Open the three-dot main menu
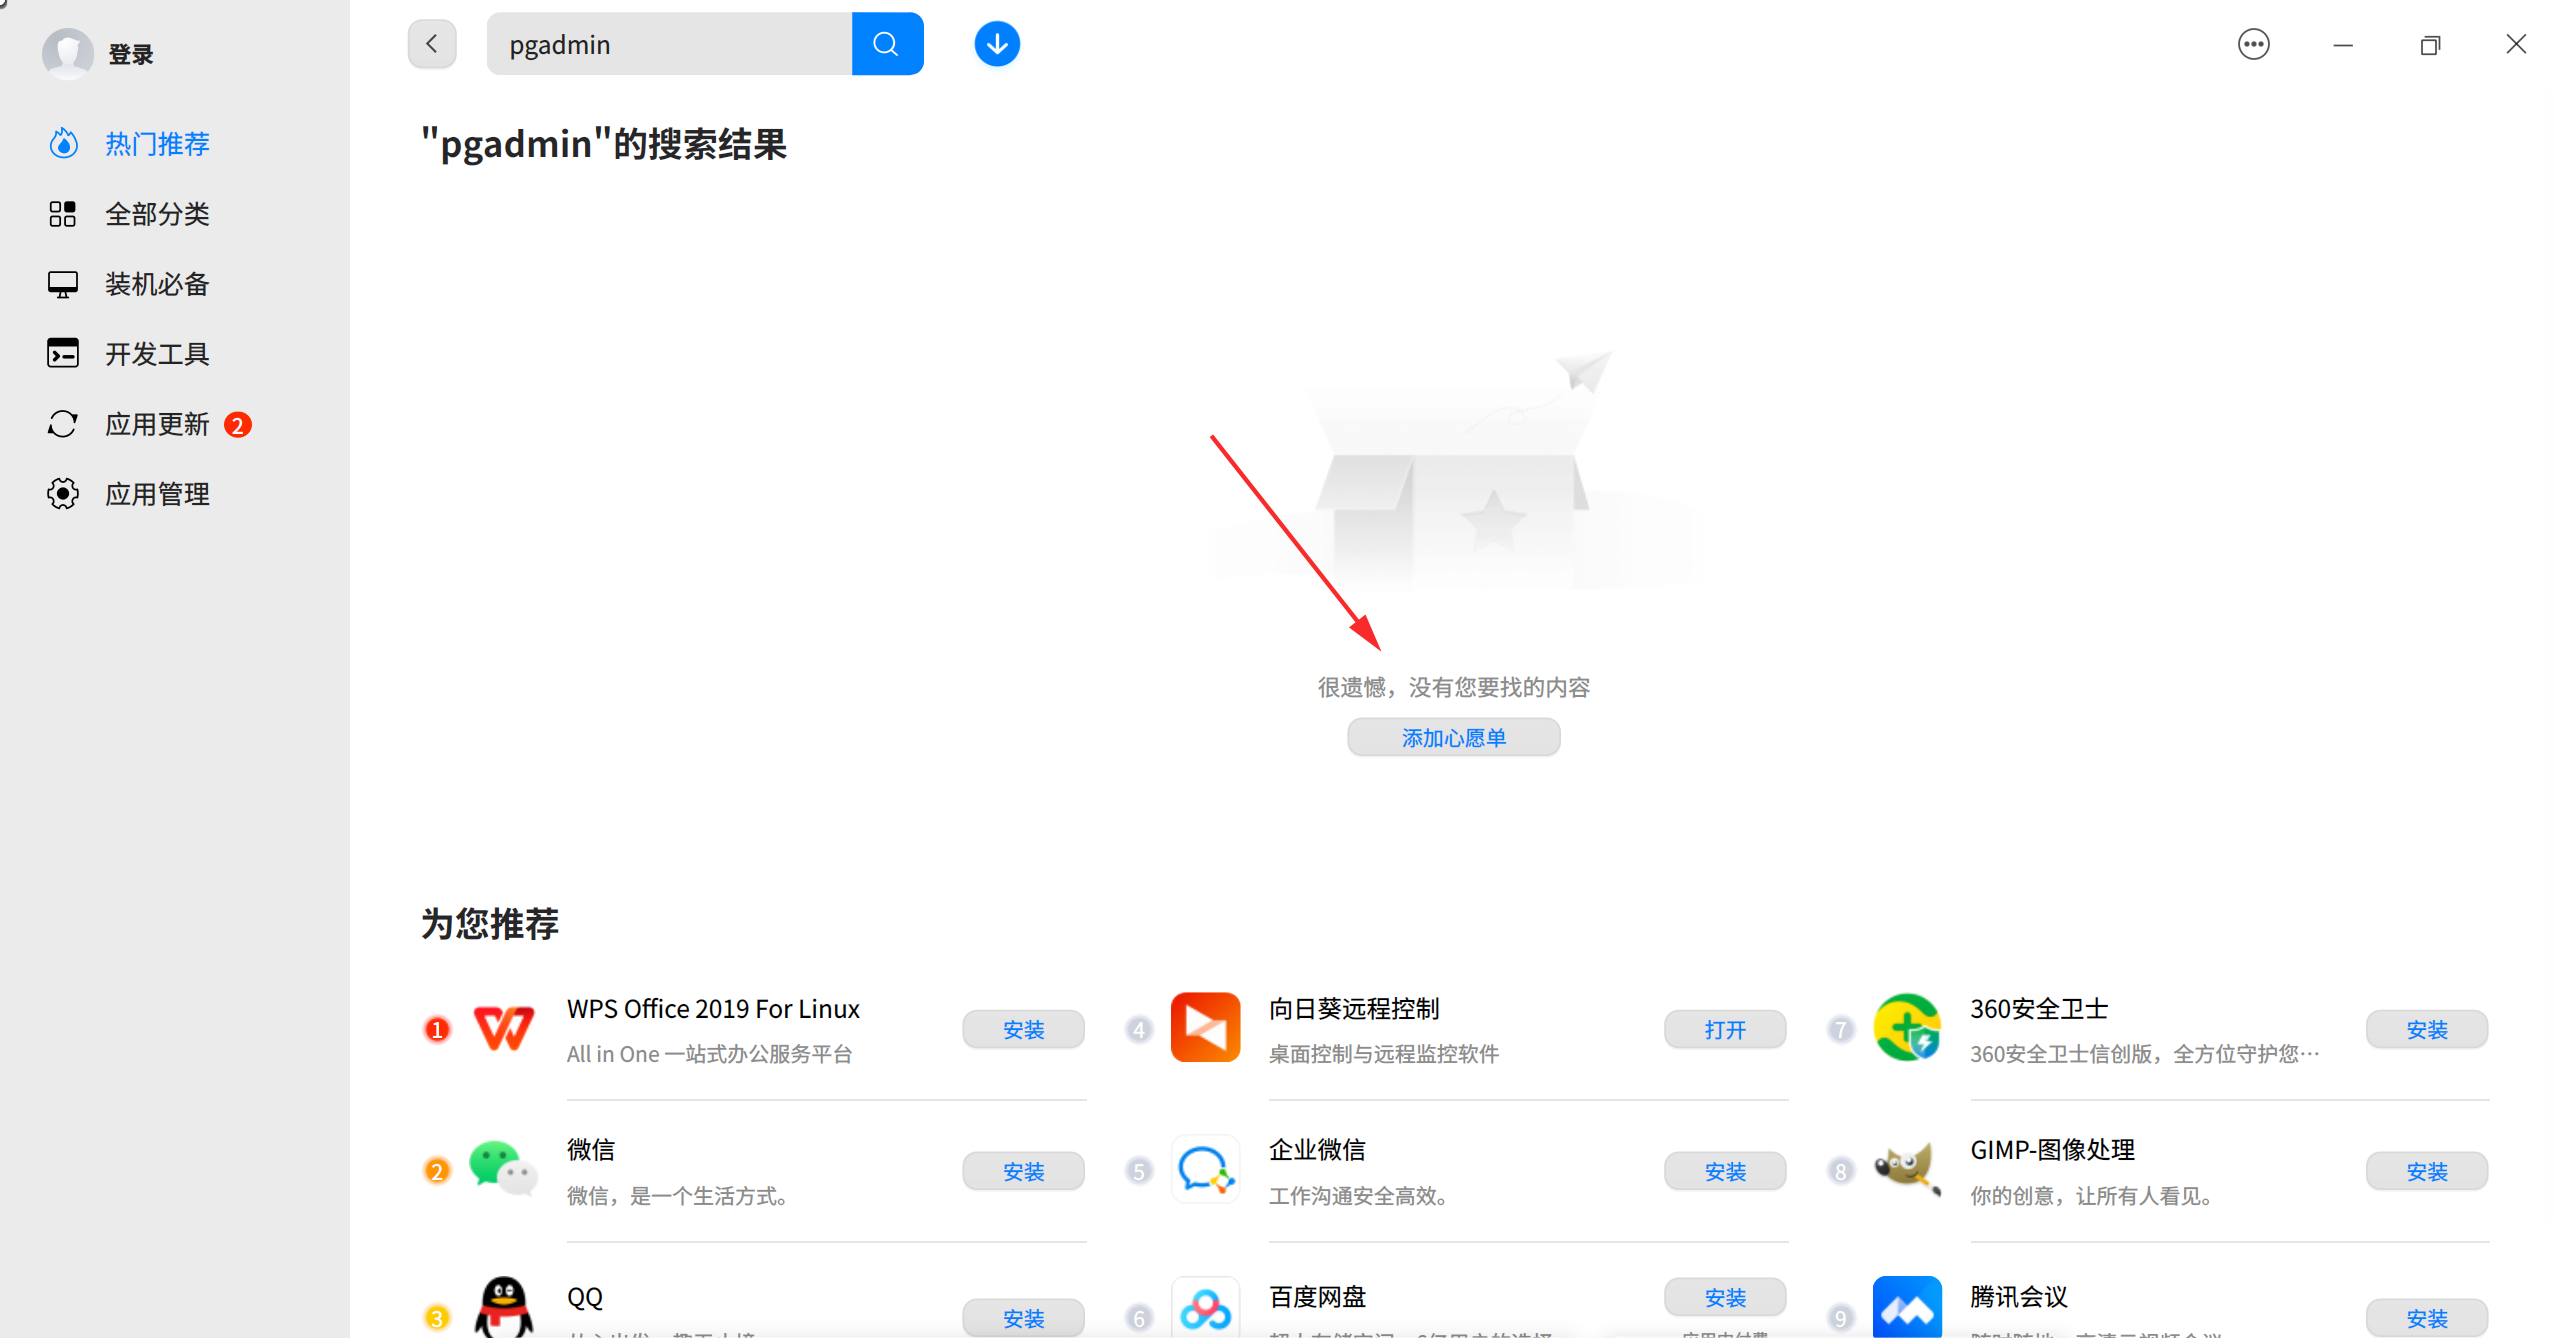The height and width of the screenshot is (1338, 2560). pyautogui.click(x=2254, y=44)
